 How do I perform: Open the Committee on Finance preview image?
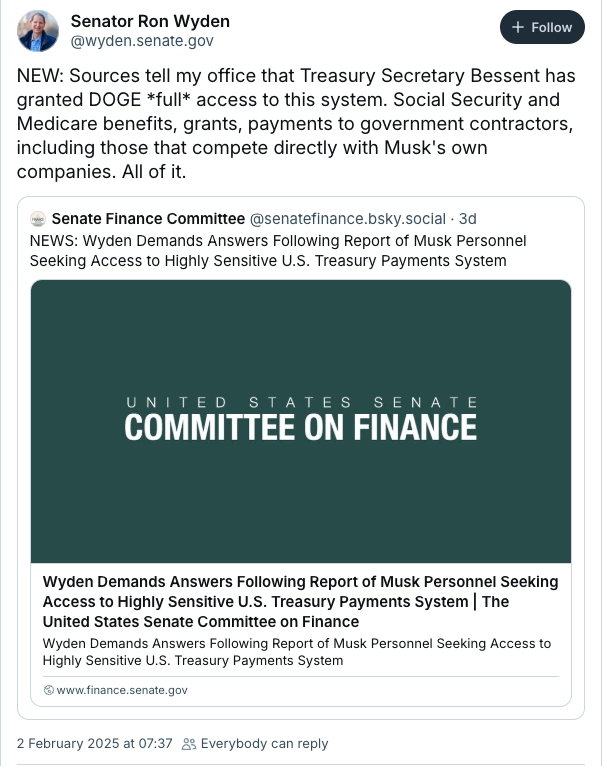pyautogui.click(x=301, y=421)
